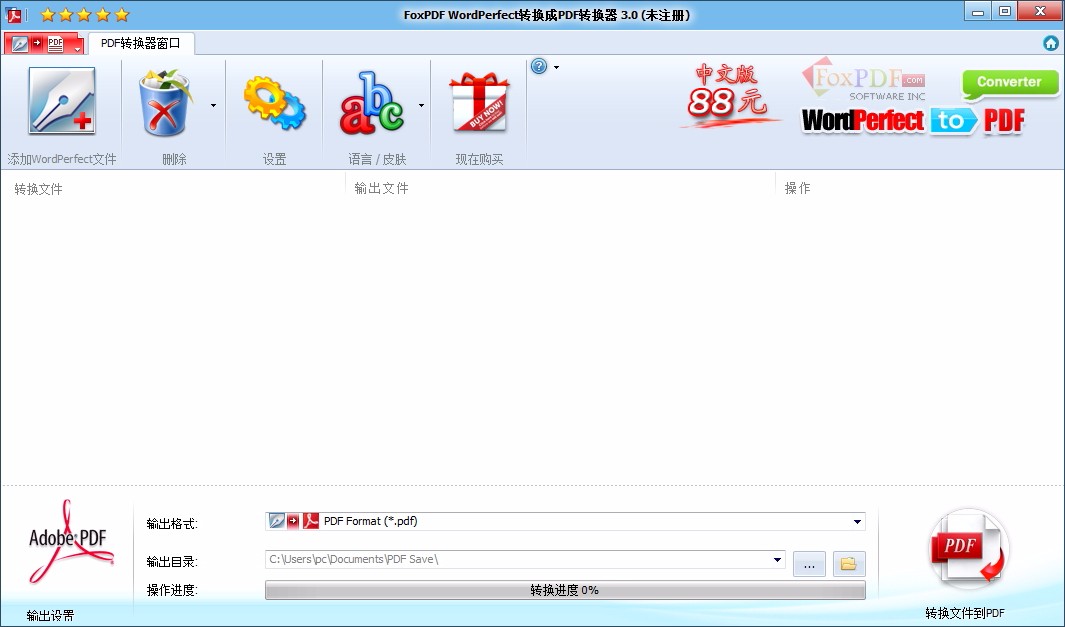Open the delete options dropdown arrow
Viewport: 1065px width, 627px height.
(213, 105)
